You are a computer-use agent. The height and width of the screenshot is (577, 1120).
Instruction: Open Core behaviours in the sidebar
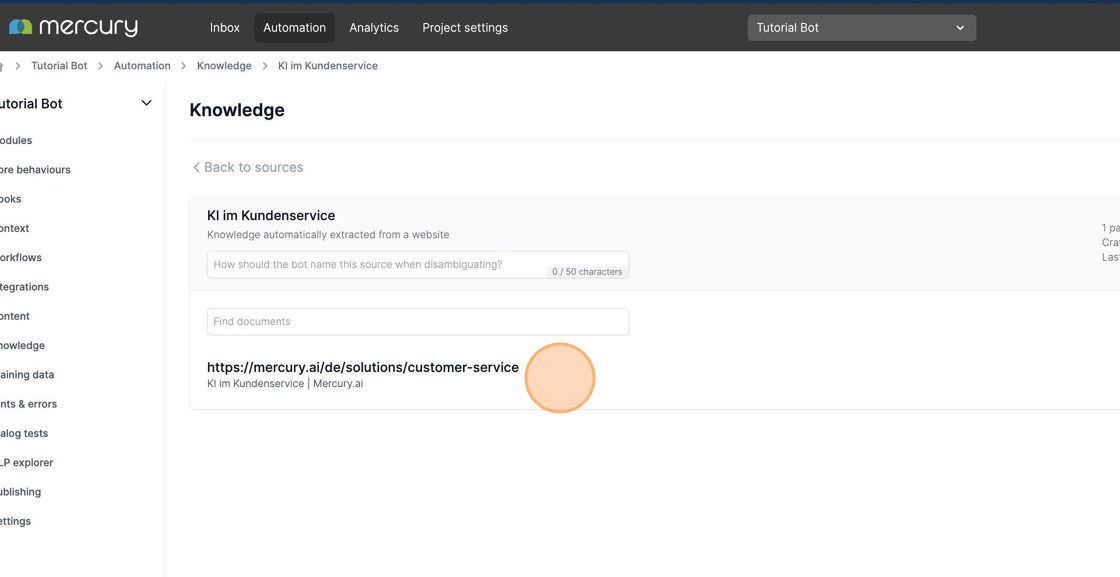[35, 170]
